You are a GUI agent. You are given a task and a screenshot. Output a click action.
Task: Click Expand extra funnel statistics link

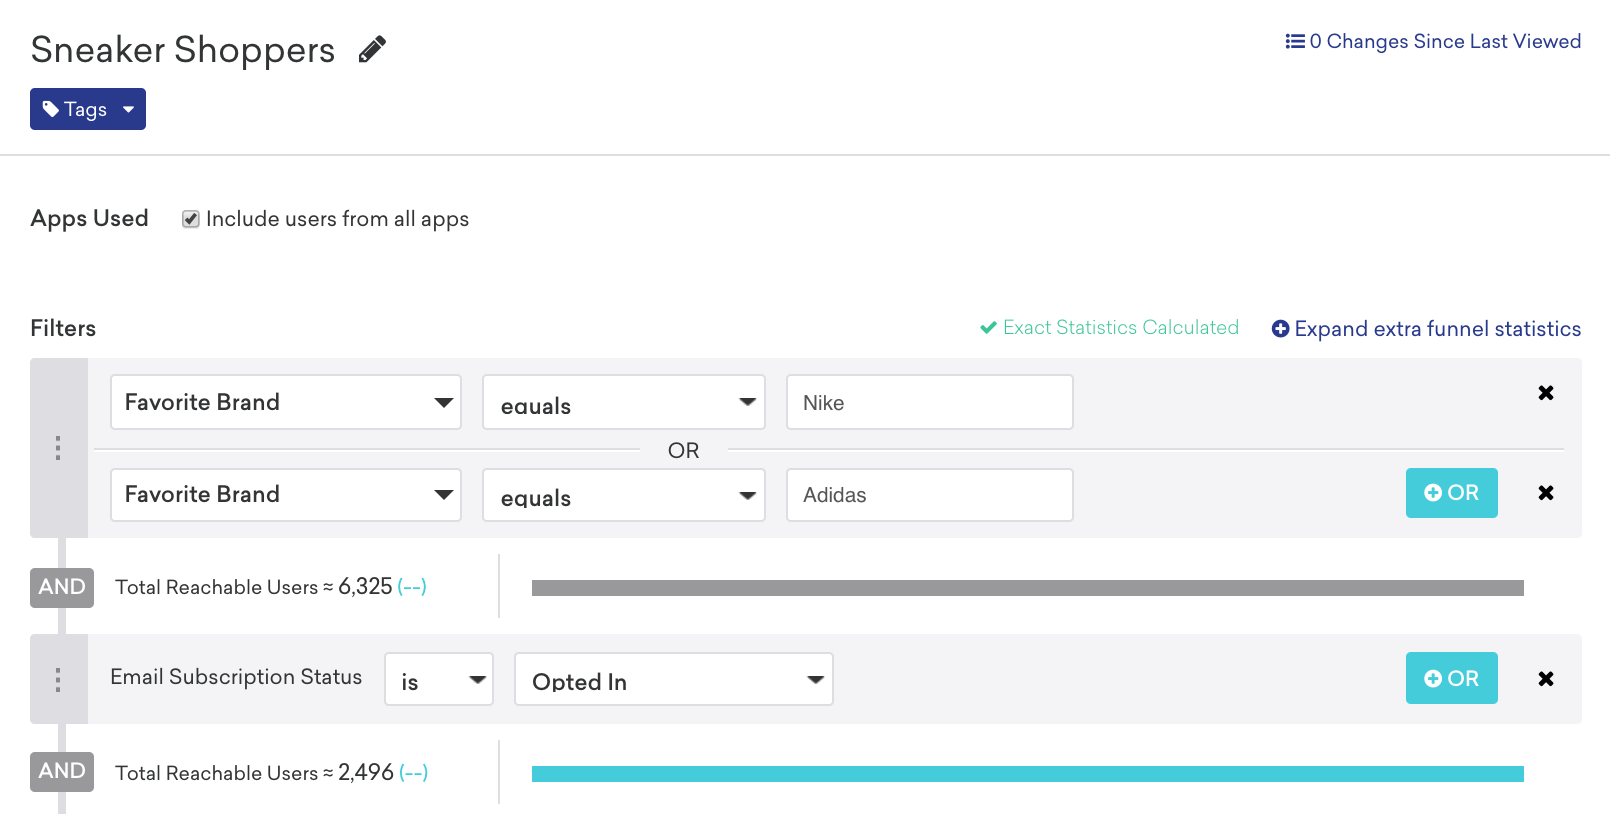(1426, 328)
